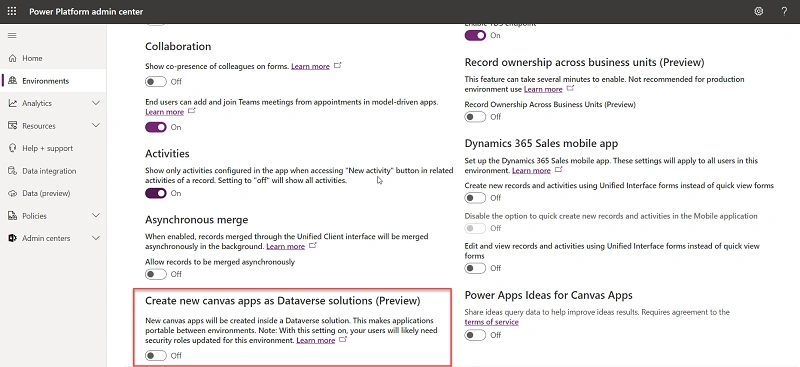Collapse navigation with the hamburger icon
Viewport: 800px width, 367px height.
12,35
